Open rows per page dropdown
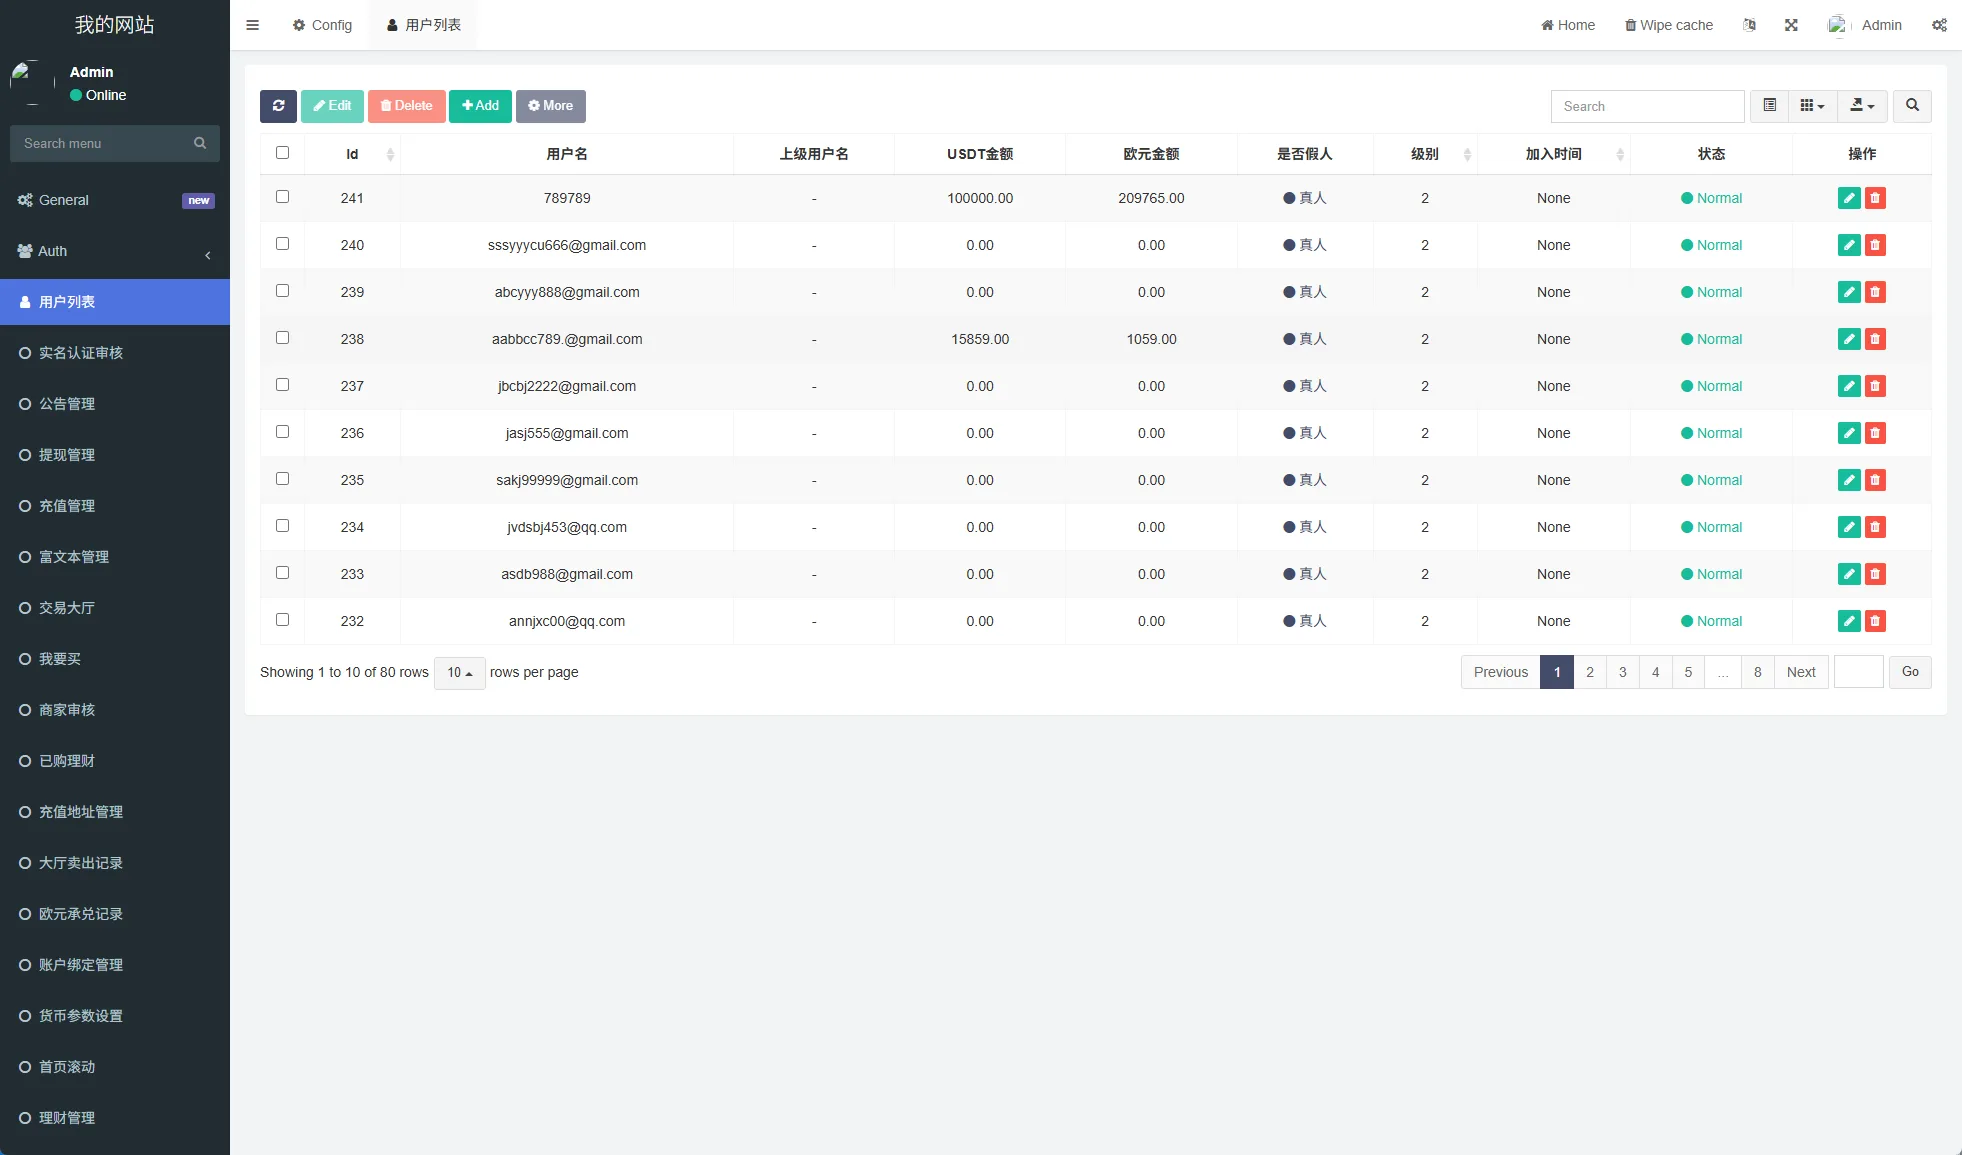This screenshot has width=1962, height=1155. click(x=459, y=673)
